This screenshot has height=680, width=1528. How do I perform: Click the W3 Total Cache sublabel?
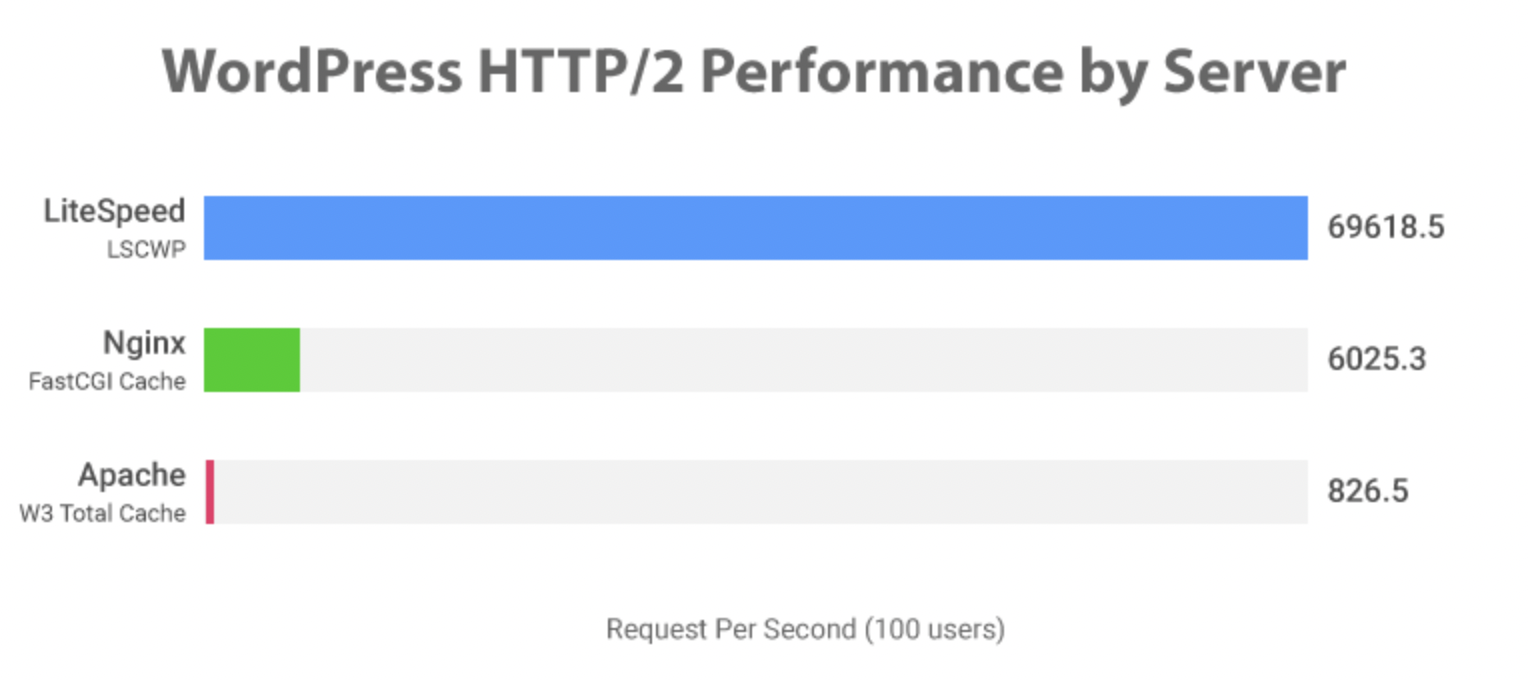click(103, 514)
